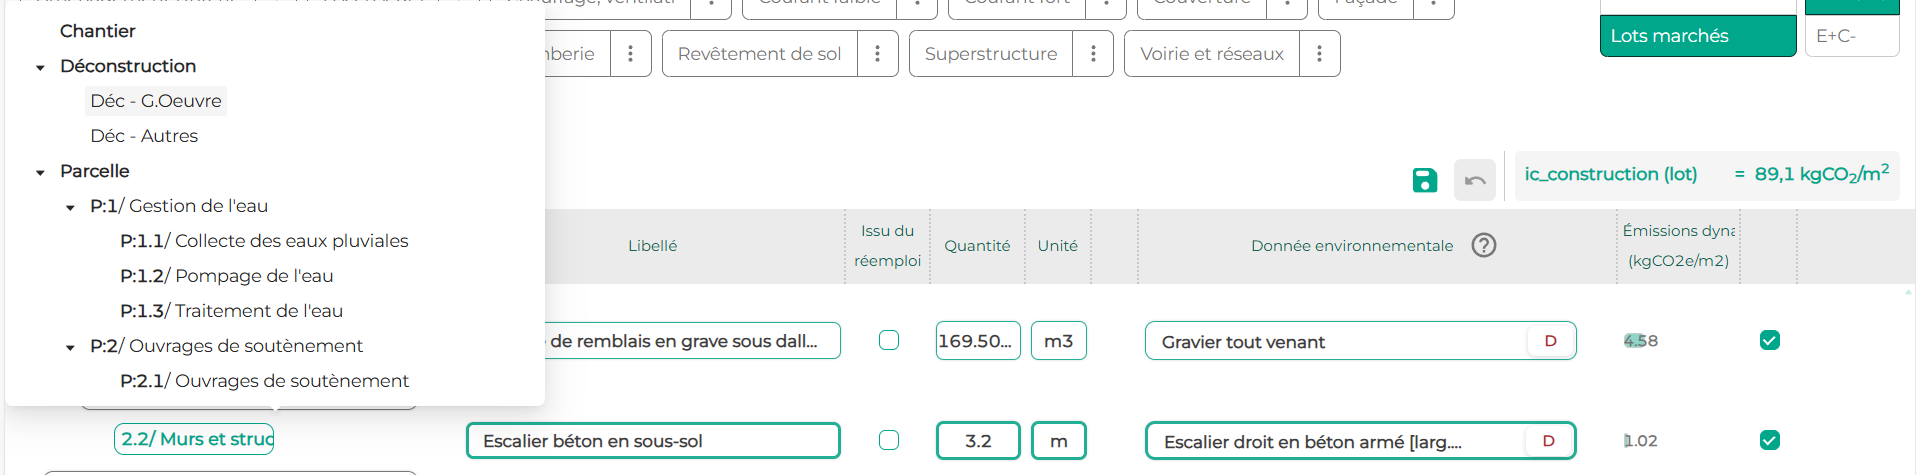The image size is (1916, 475).
Task: Check réemploi box for Escalier béton row
Action: click(889, 440)
